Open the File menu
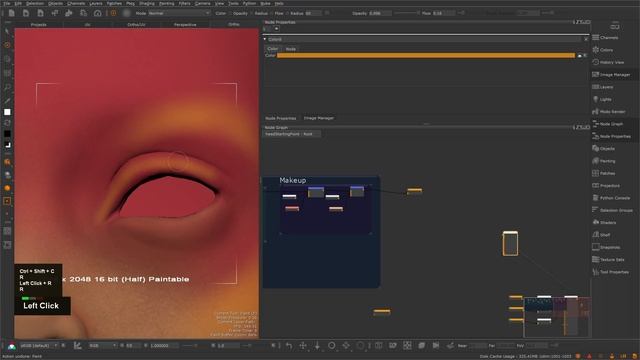 pyautogui.click(x=7, y=3)
